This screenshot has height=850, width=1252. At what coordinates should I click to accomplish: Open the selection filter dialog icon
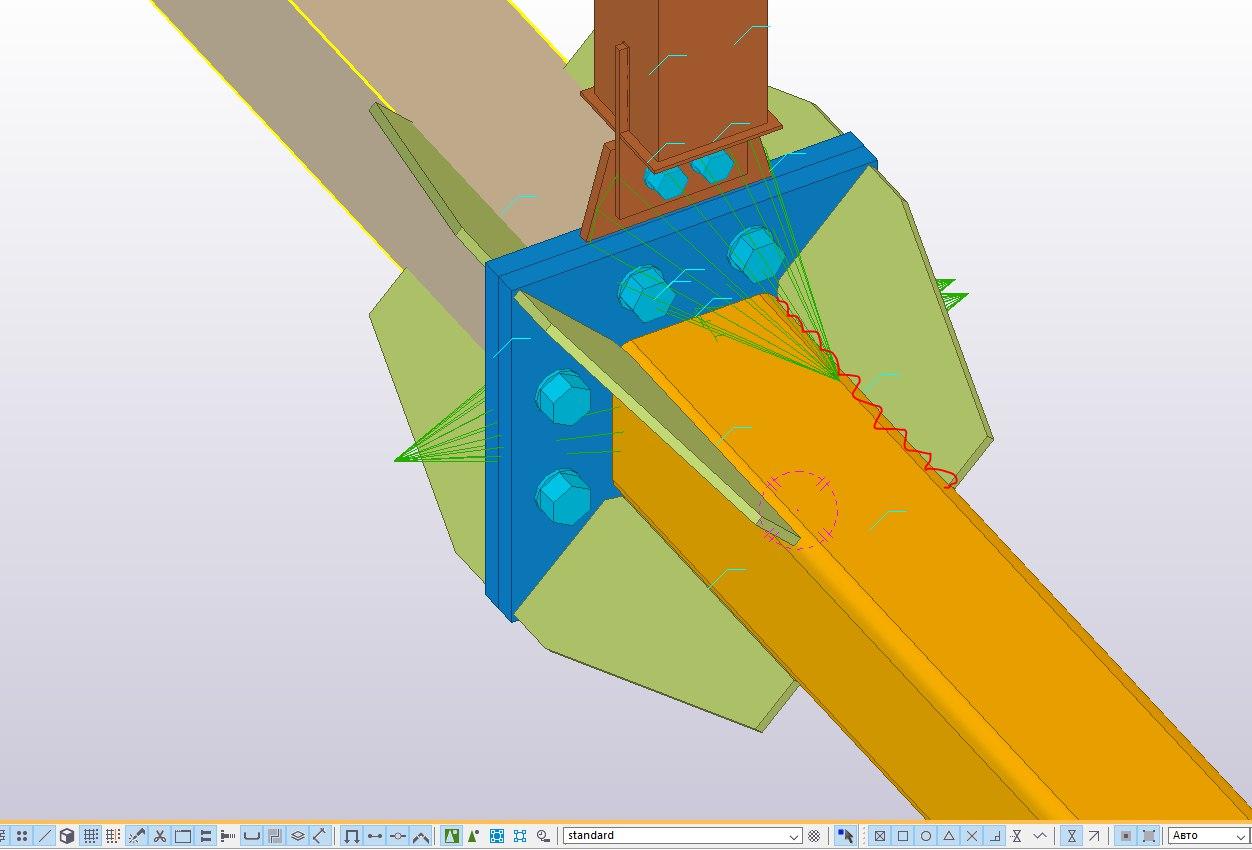pyautogui.click(x=814, y=836)
